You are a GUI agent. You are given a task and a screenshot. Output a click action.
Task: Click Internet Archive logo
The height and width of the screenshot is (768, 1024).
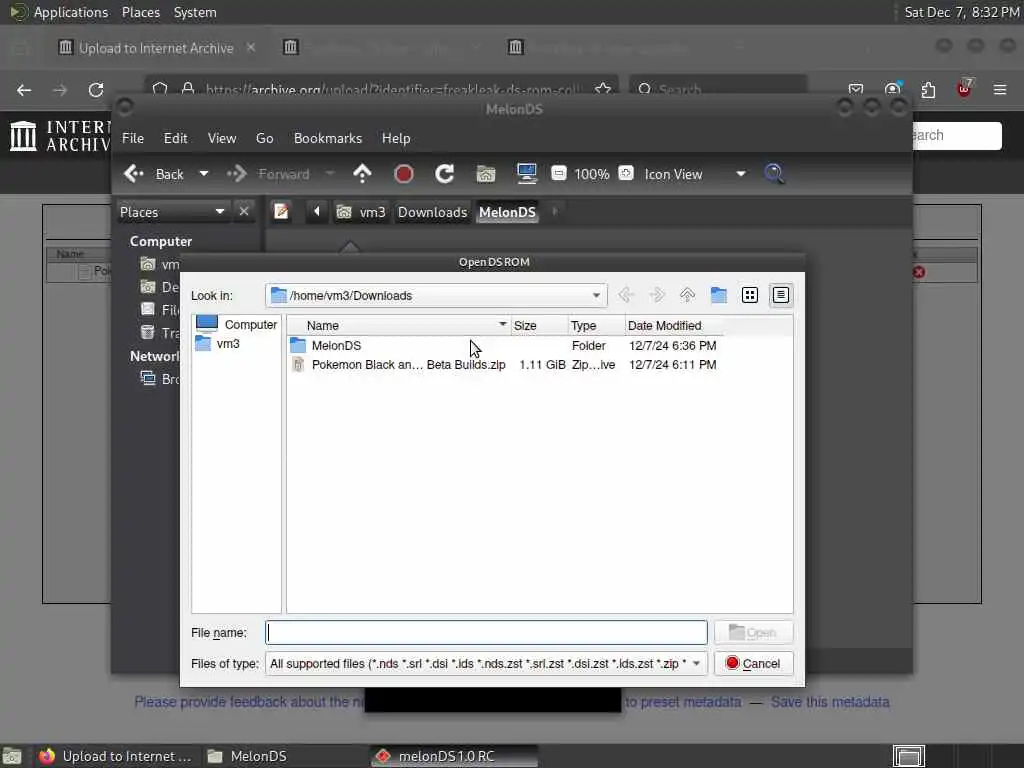59,135
